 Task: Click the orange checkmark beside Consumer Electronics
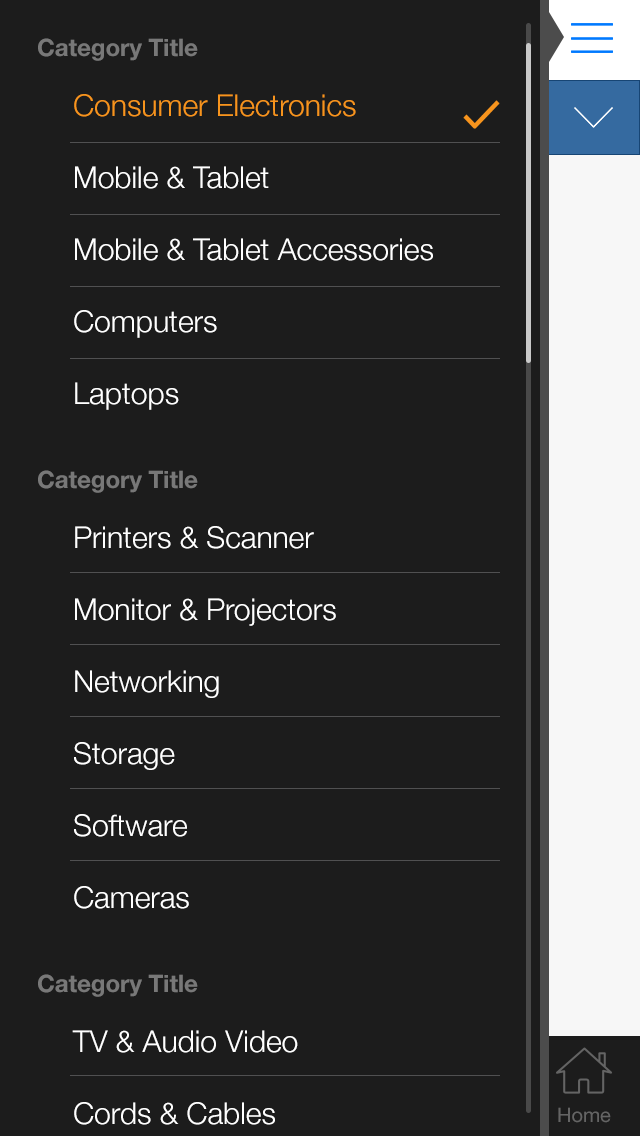click(x=479, y=114)
